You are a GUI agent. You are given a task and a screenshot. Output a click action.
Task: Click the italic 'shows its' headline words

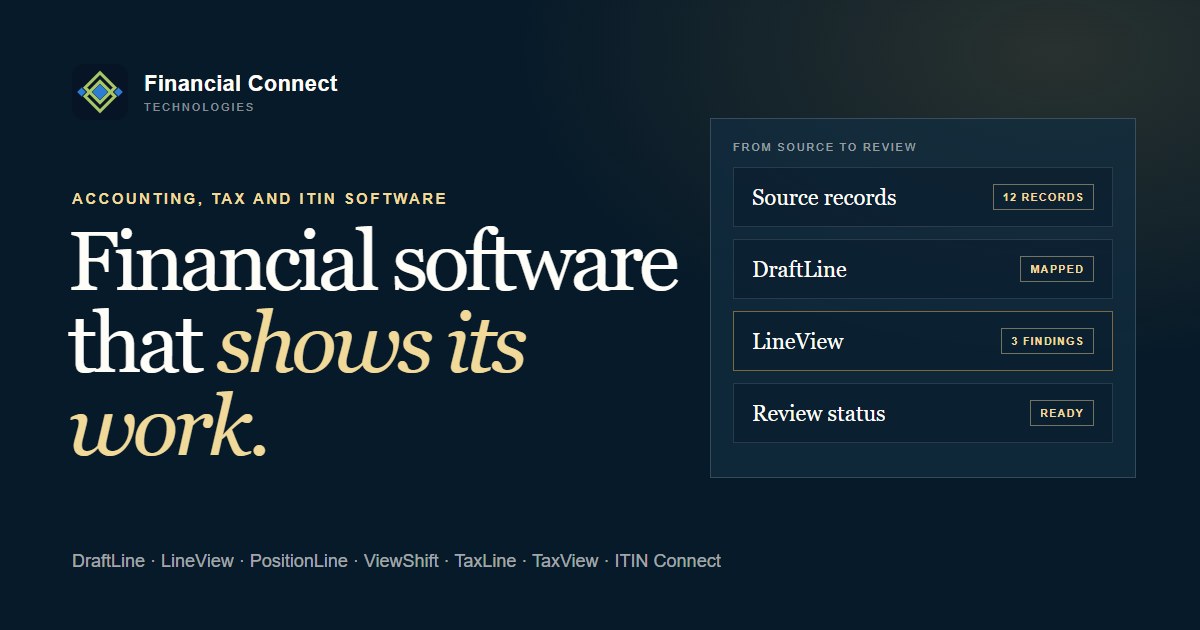coord(371,343)
